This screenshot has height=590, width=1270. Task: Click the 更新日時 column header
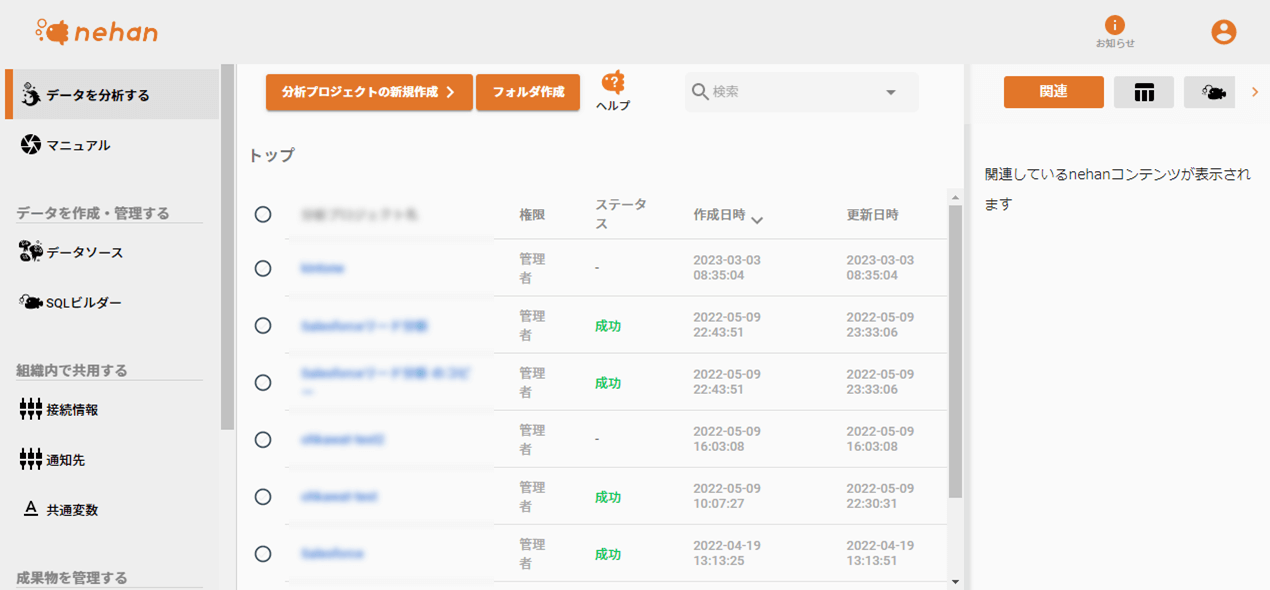pos(872,214)
